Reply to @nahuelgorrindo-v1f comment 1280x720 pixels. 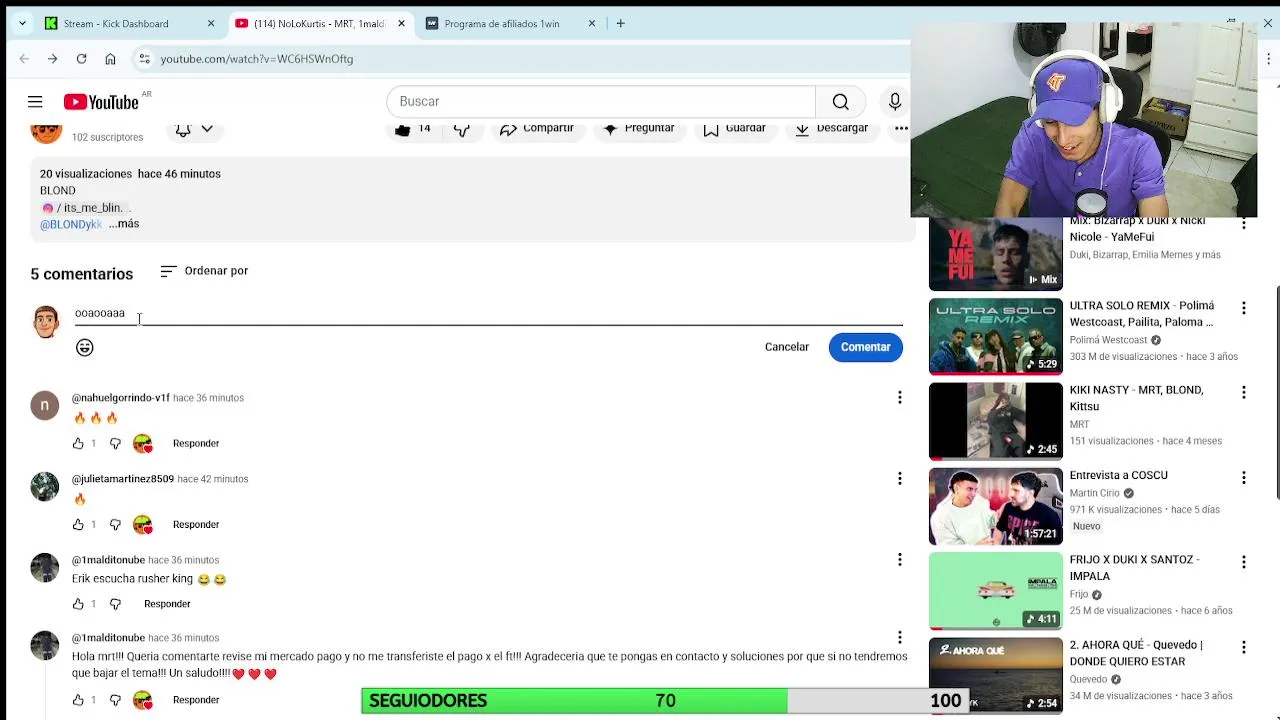pyautogui.click(x=196, y=443)
